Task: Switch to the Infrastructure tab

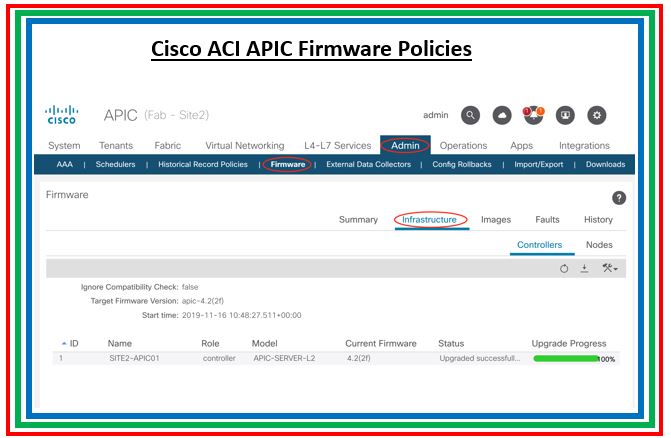Action: [x=430, y=220]
